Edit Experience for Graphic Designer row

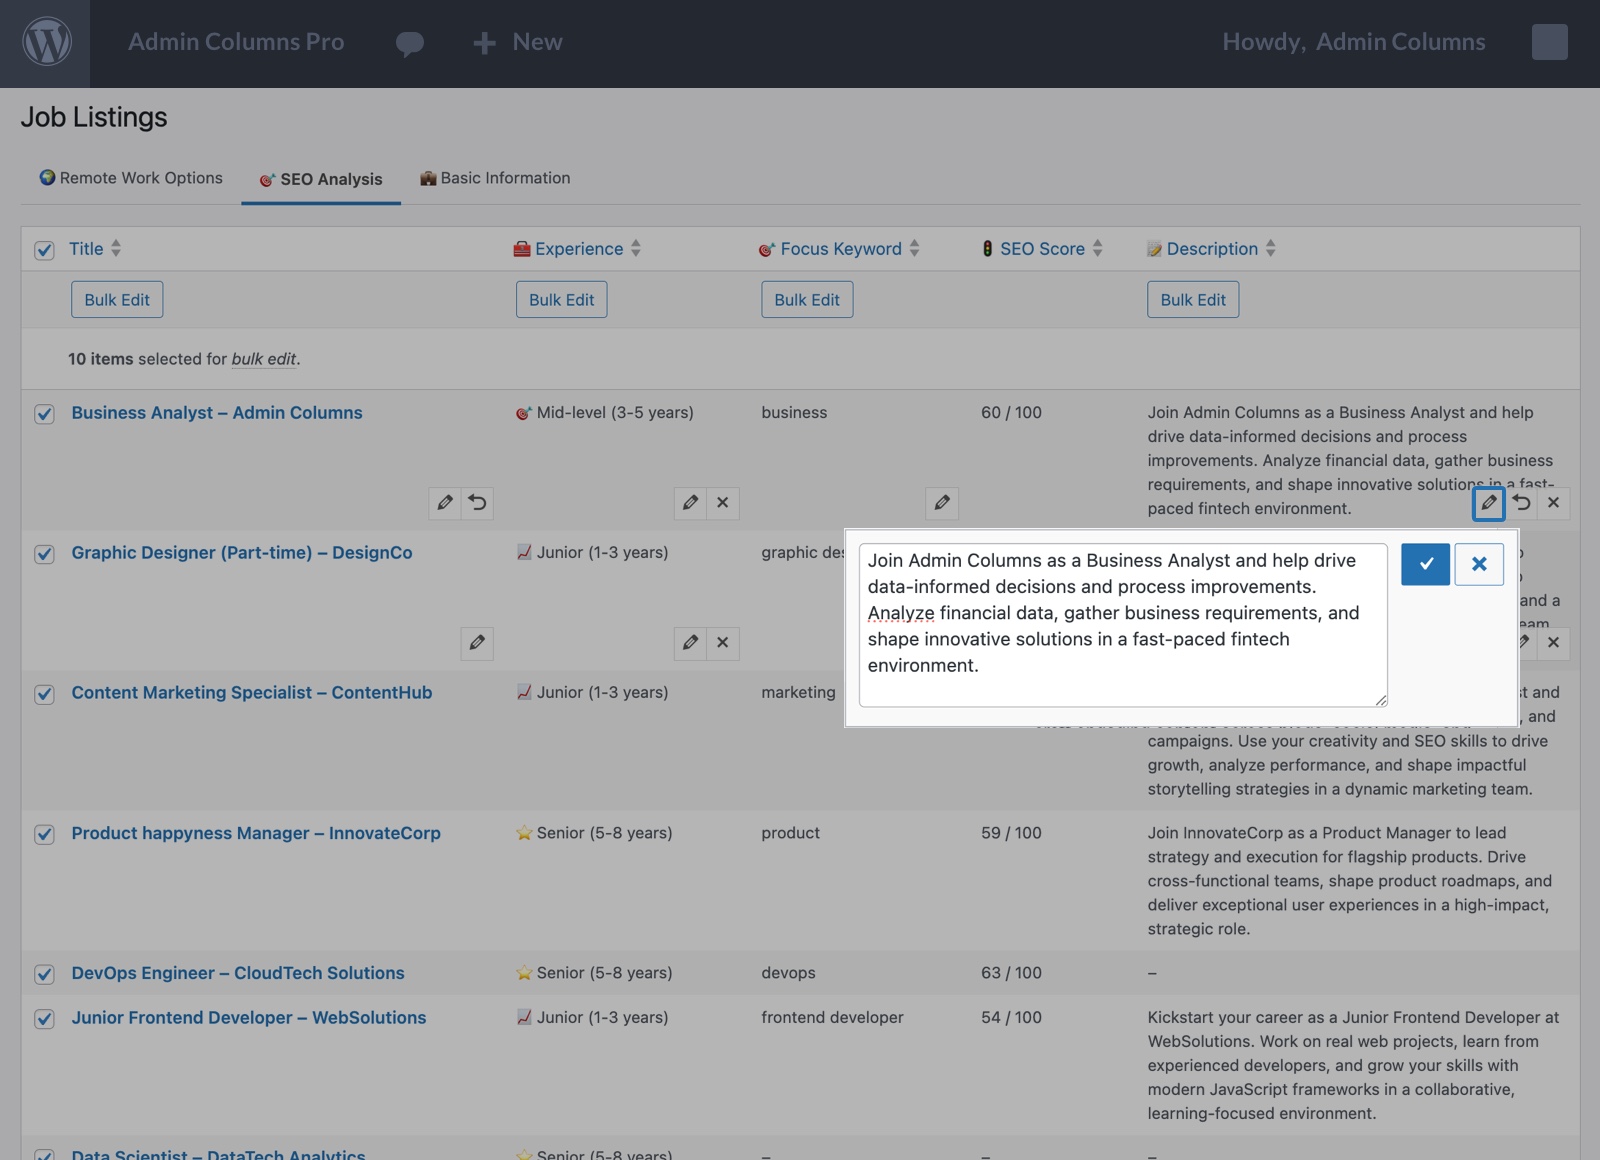(690, 643)
